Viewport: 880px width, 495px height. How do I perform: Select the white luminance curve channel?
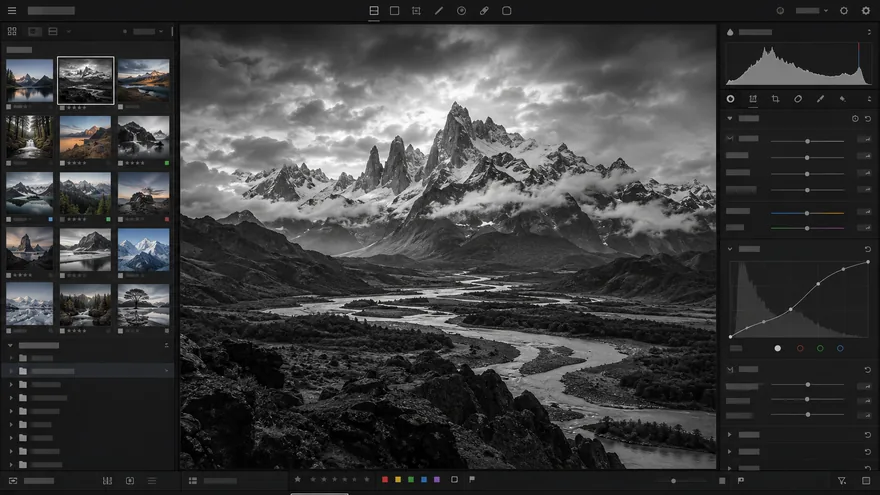click(777, 349)
